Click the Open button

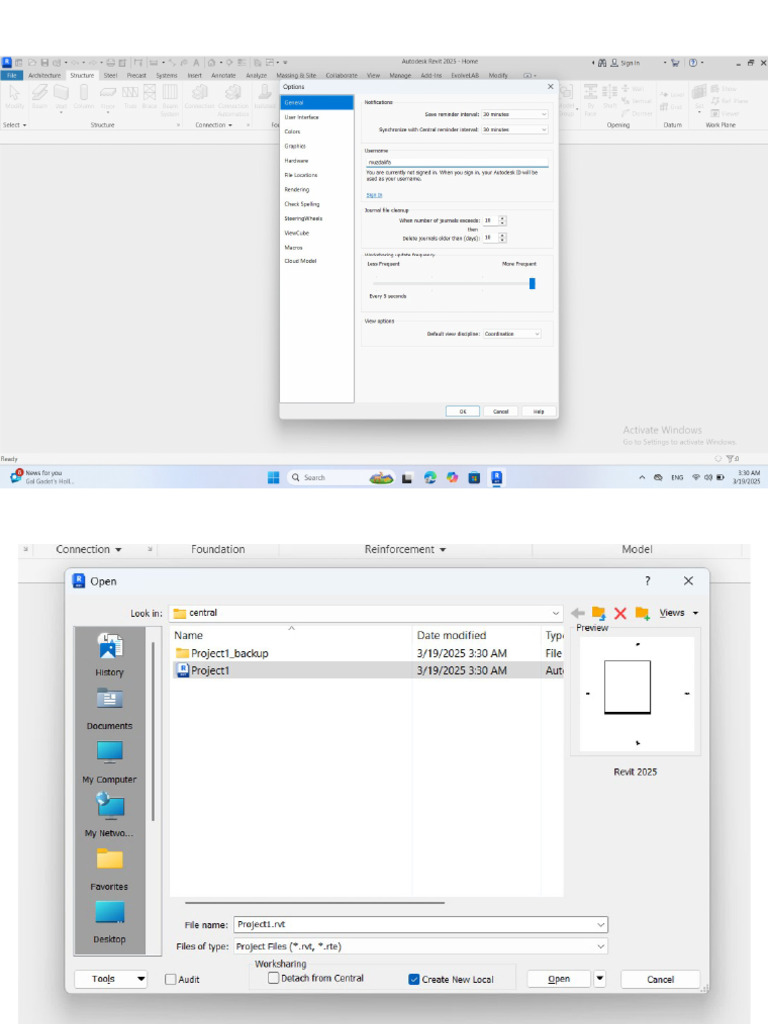[x=558, y=979]
